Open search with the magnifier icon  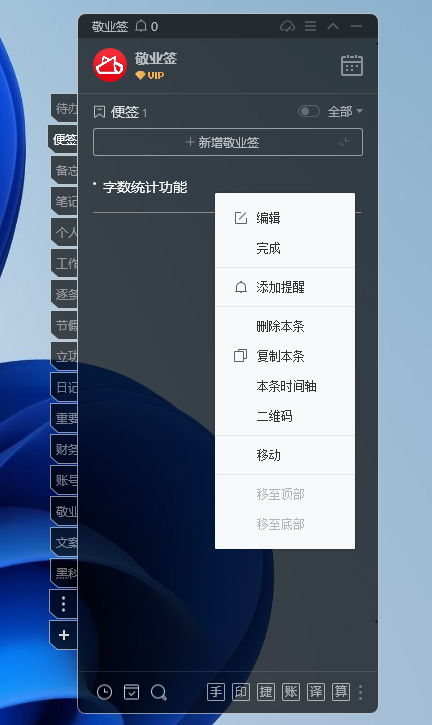pos(159,692)
